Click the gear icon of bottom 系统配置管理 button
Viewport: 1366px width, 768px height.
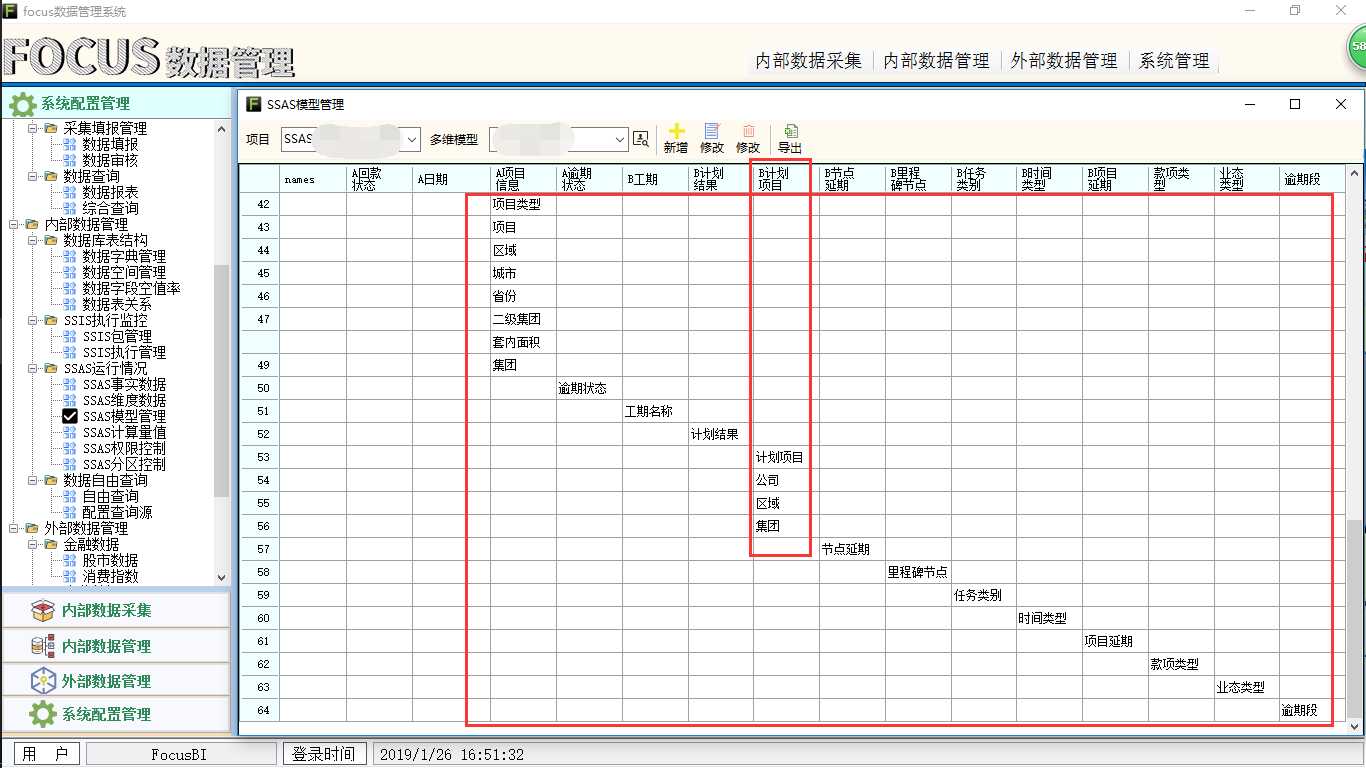43,714
